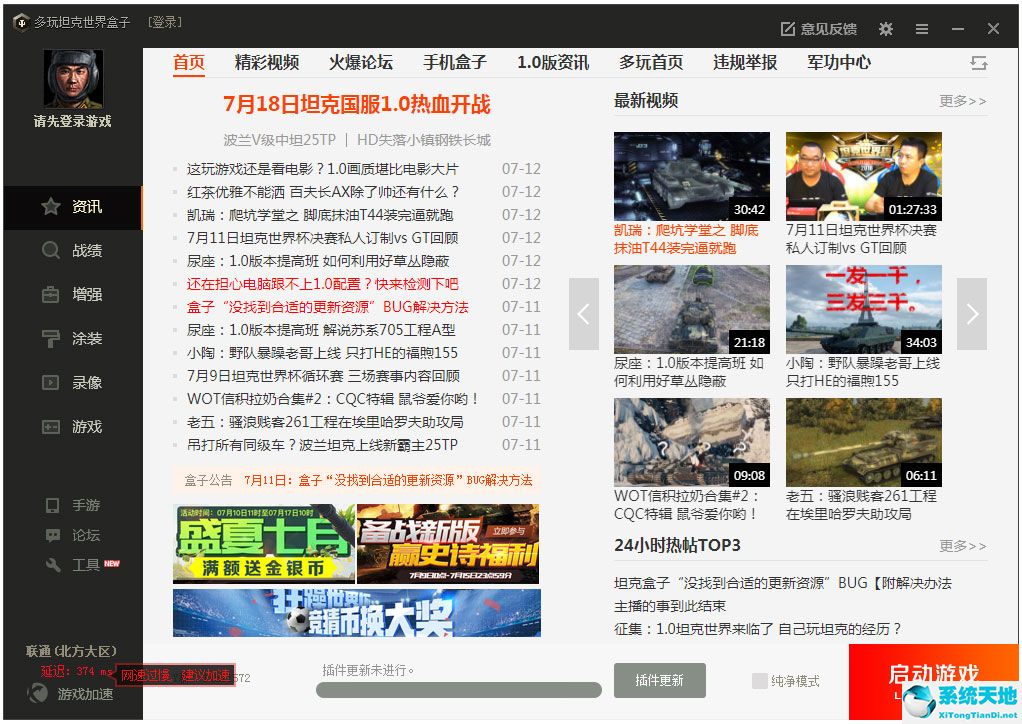Open article 红茶优雅不能洒 百夫长AX除了帅还有什么？
Viewport: 1022px width, 724px height.
323,192
